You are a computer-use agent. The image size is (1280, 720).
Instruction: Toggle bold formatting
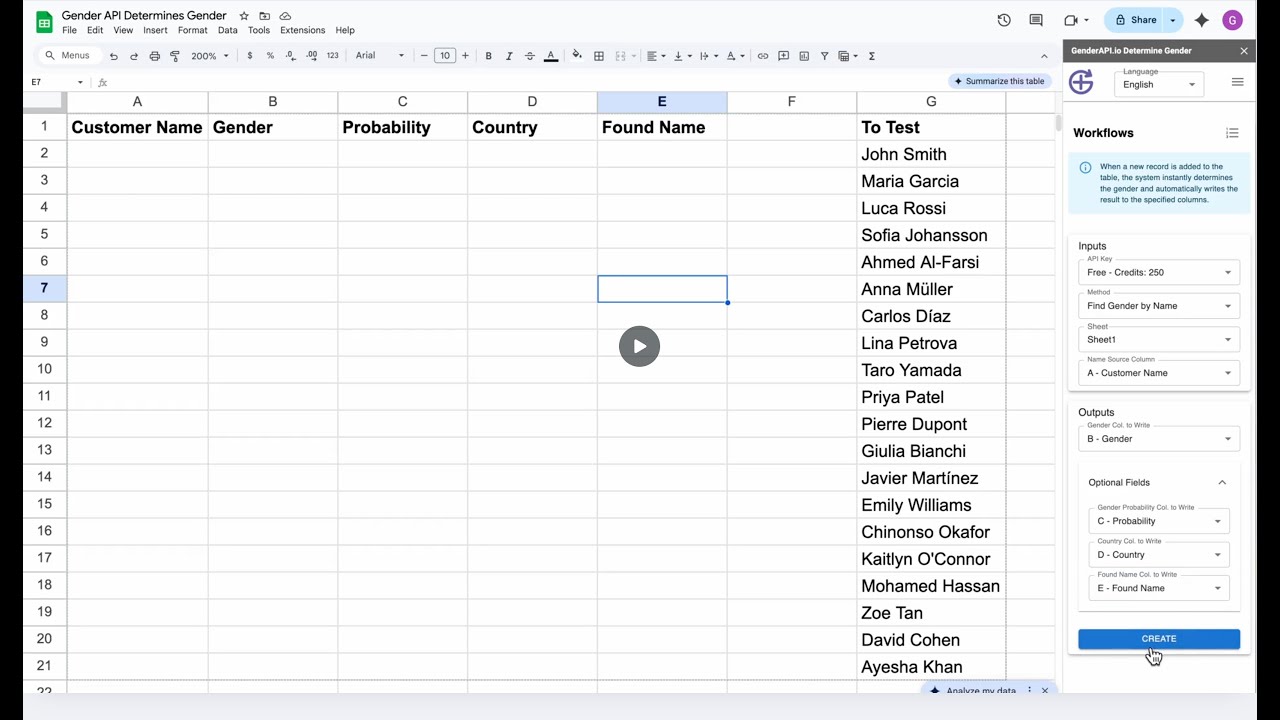point(488,56)
